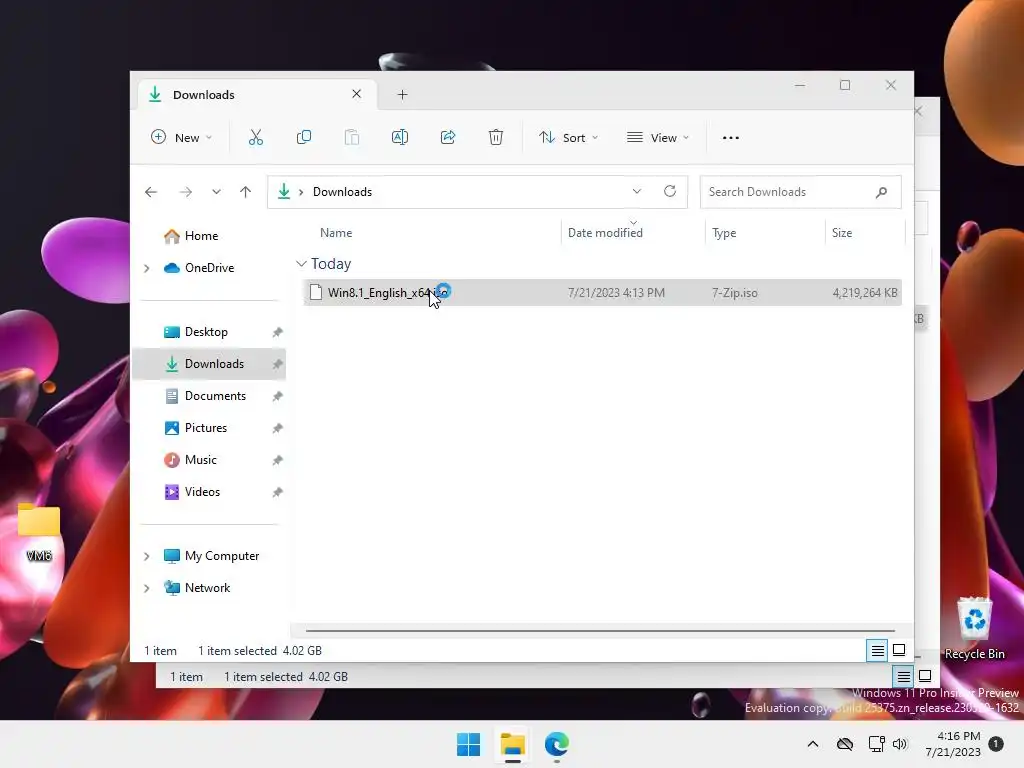Click the Copy icon in toolbar
Viewport: 1024px width, 768px height.
(x=304, y=137)
